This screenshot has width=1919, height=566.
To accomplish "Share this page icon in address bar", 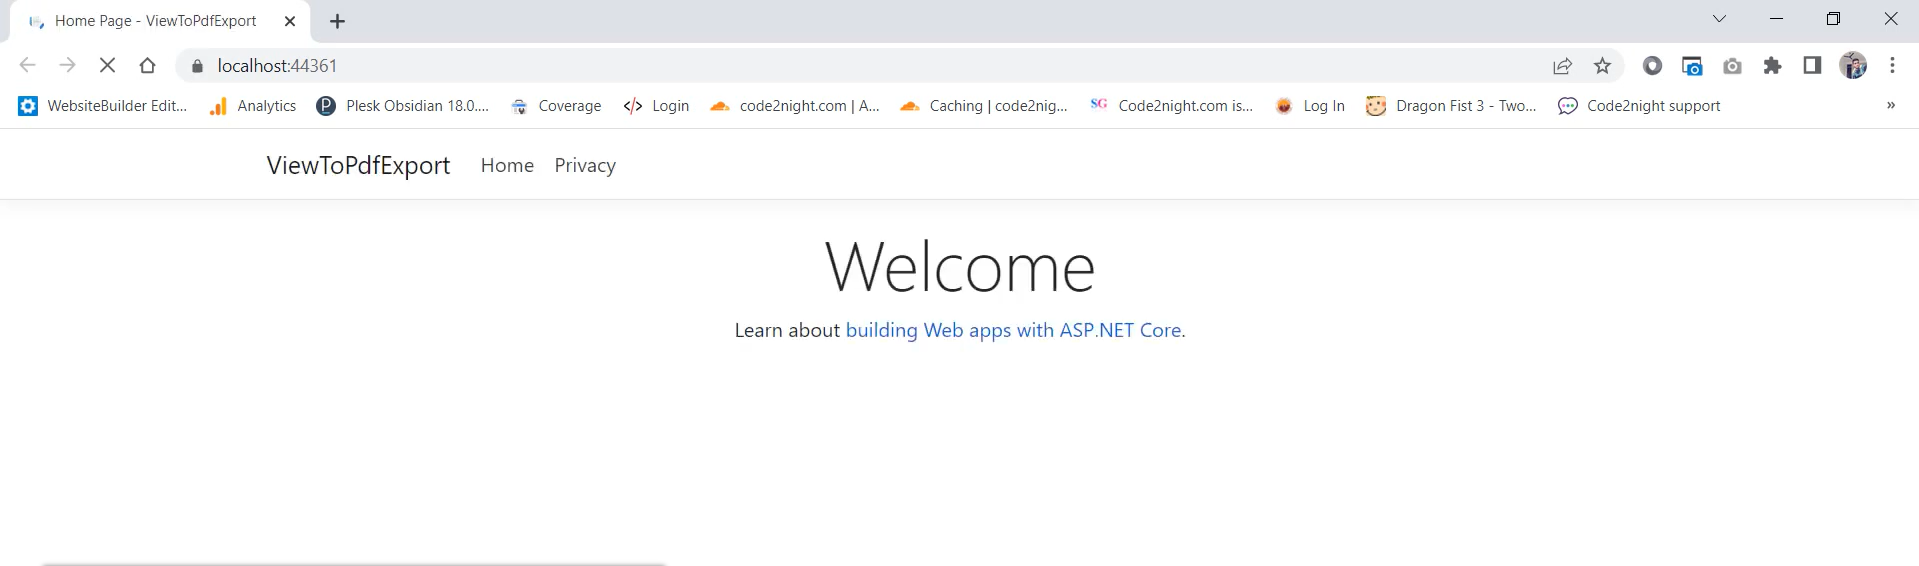I will [1562, 66].
